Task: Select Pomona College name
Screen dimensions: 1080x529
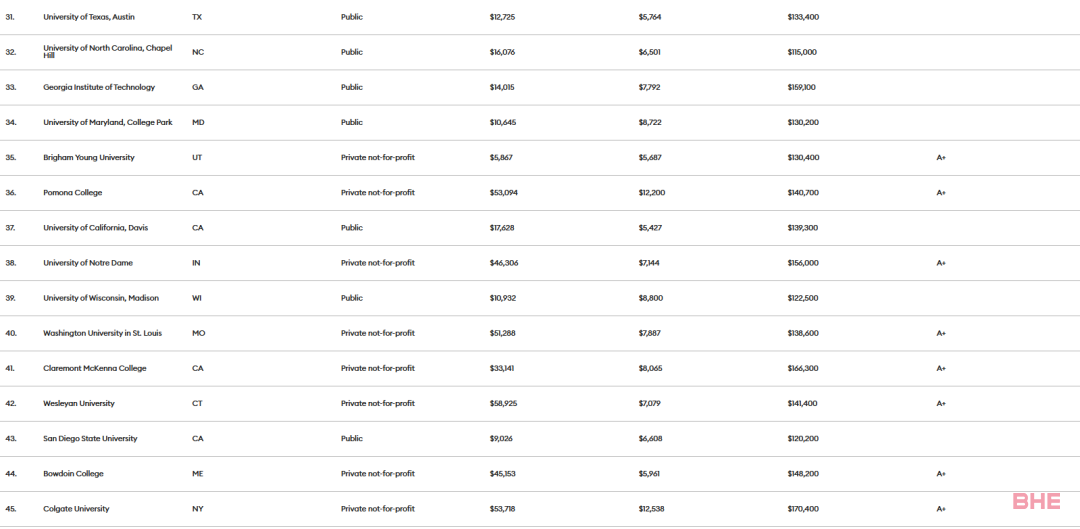Action: 72,193
